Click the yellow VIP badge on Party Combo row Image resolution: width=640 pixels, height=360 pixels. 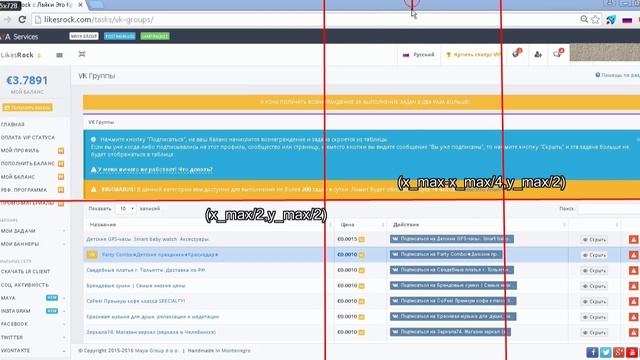pyautogui.click(x=92, y=255)
